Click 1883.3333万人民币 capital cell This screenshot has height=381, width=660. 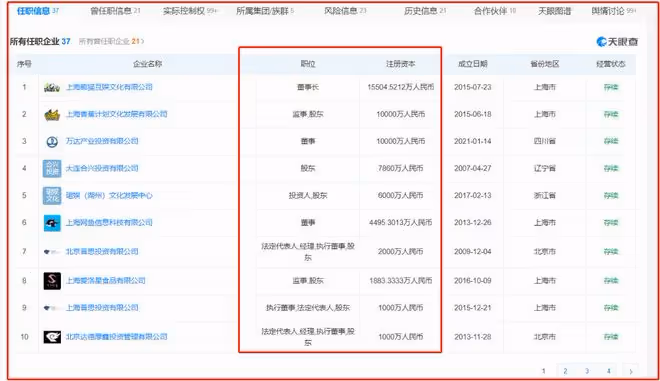(400, 280)
